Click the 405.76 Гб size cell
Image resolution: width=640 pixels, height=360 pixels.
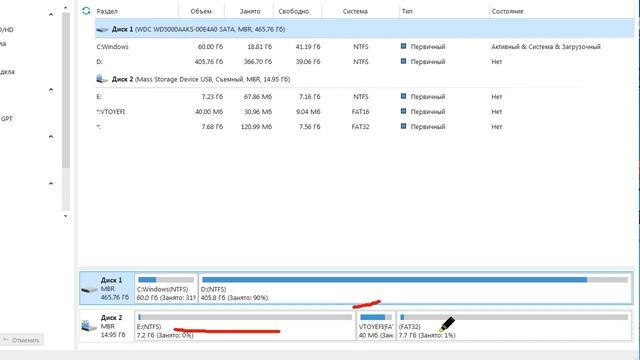pyautogui.click(x=209, y=62)
